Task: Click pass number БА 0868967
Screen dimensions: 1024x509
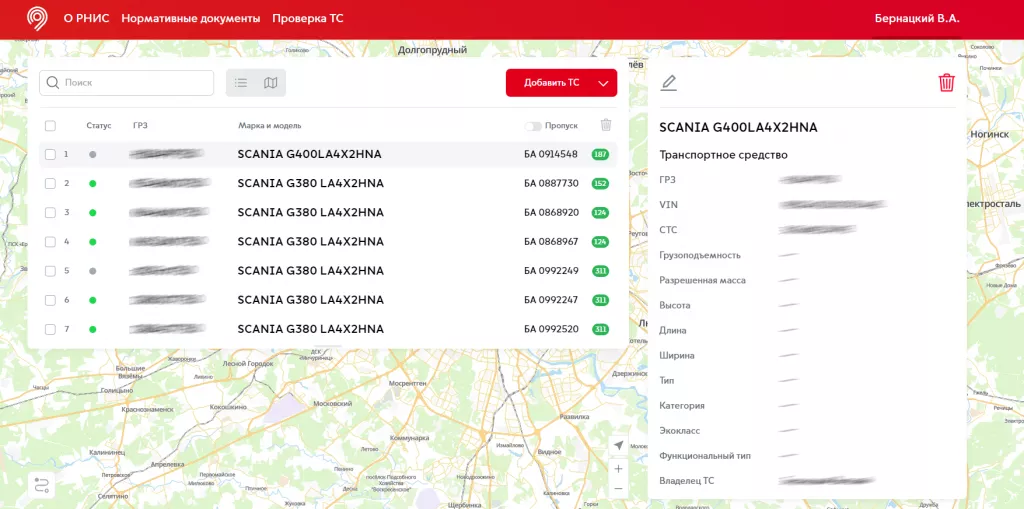Action: [x=551, y=242]
